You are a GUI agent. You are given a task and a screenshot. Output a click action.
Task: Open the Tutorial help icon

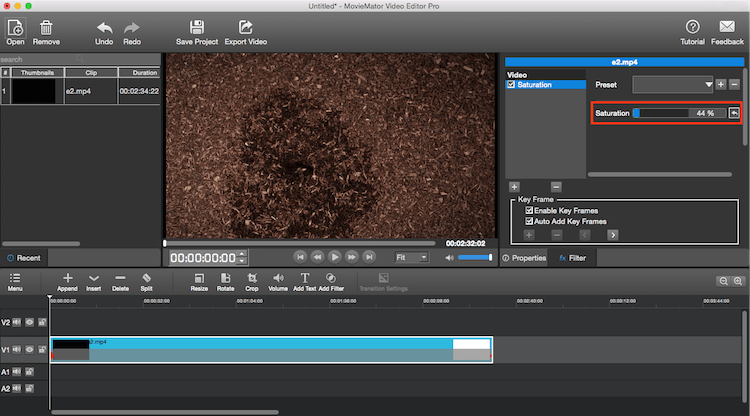point(692,33)
